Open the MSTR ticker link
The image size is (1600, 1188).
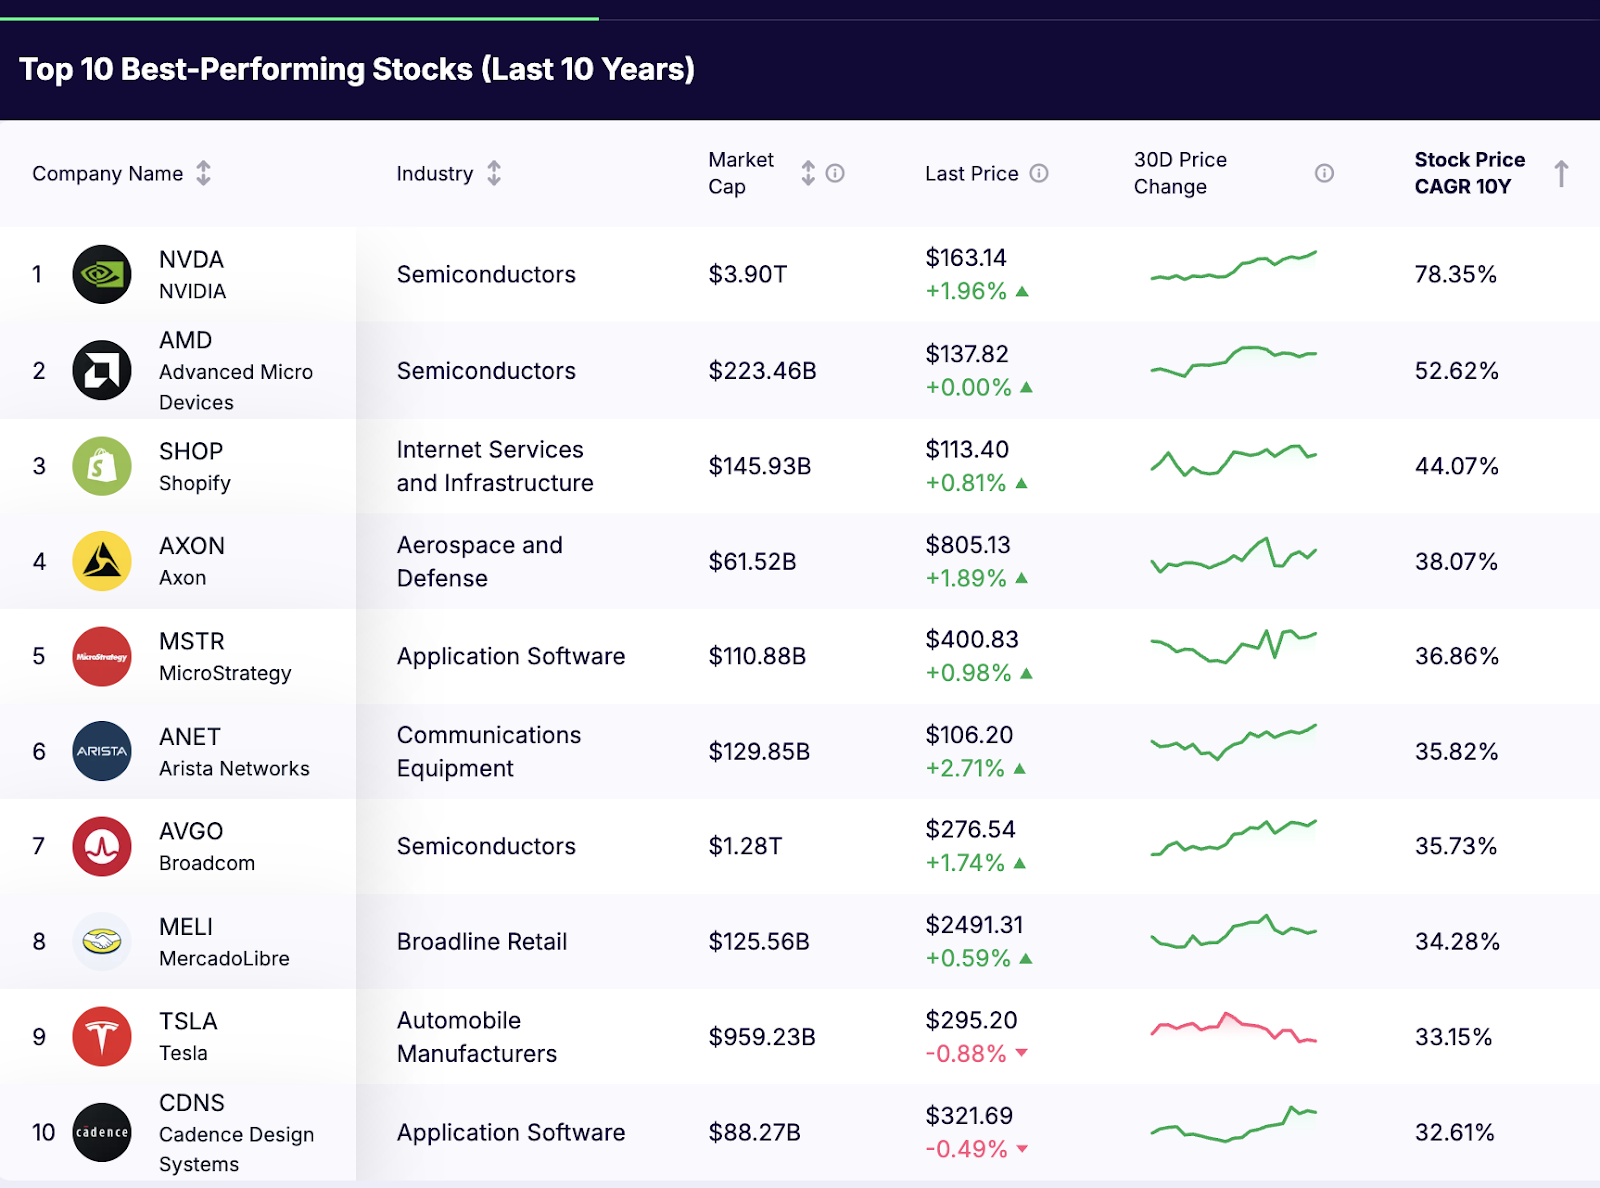point(192,641)
